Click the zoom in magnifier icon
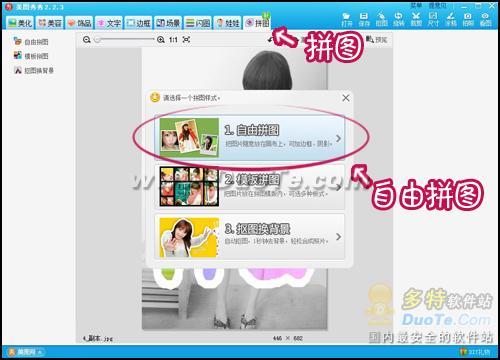500x360 pixels. (161, 40)
